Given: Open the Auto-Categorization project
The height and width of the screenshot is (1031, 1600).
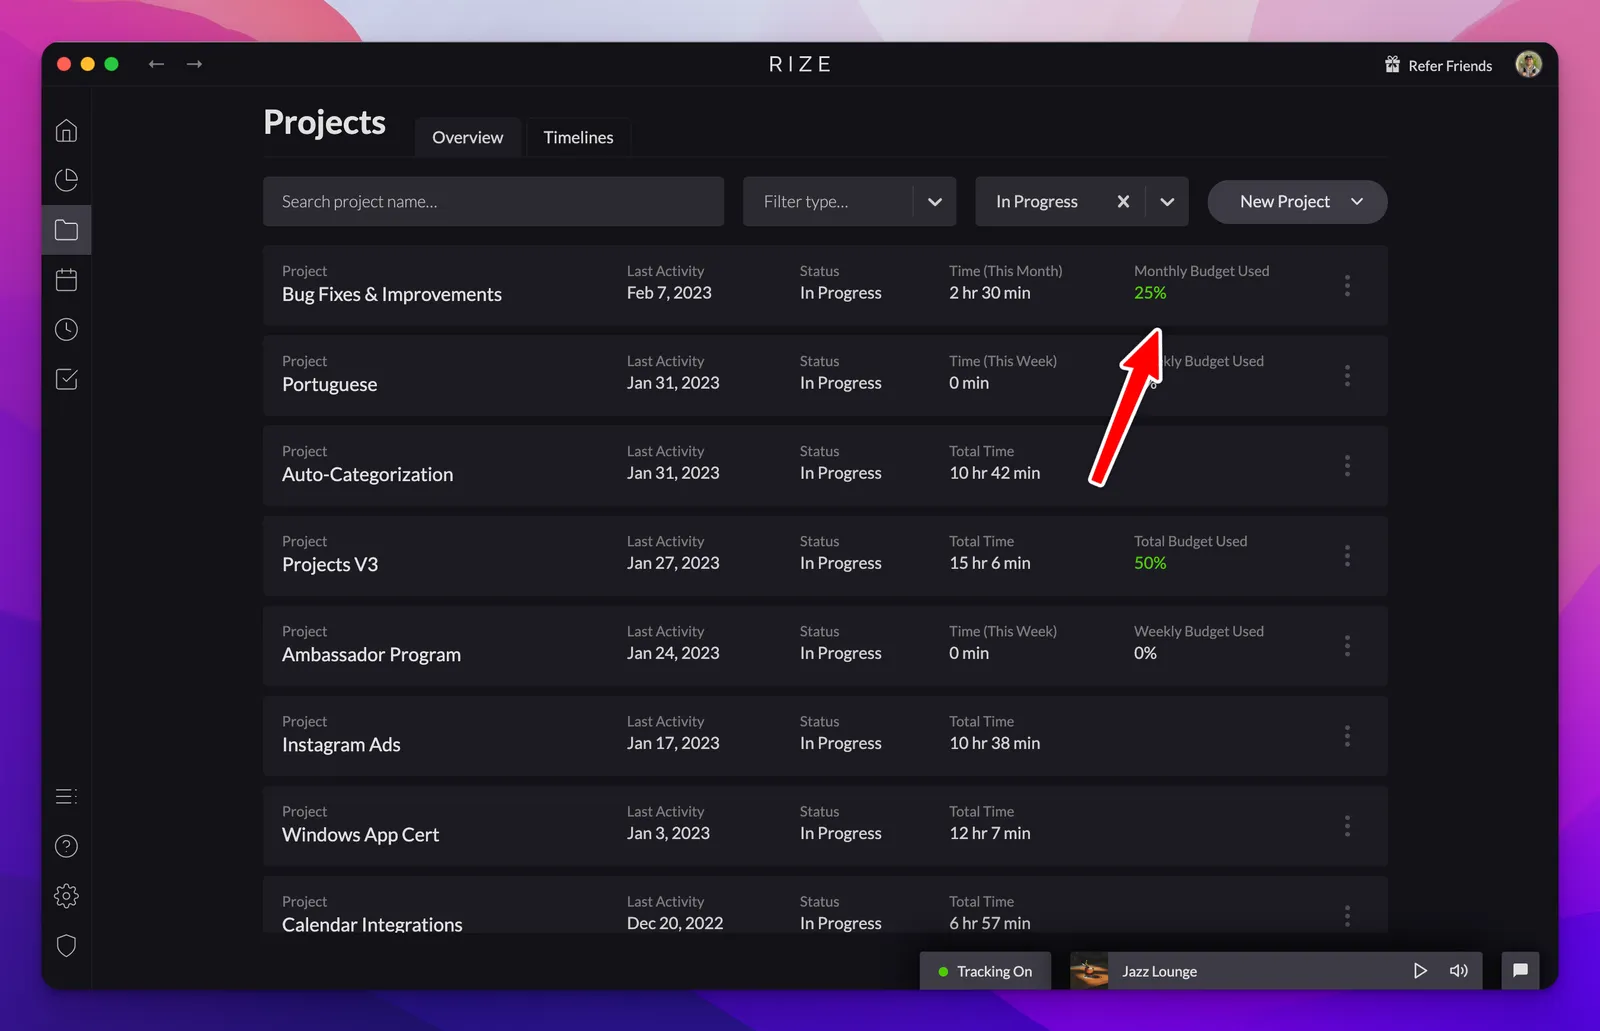Looking at the screenshot, I should click(367, 475).
